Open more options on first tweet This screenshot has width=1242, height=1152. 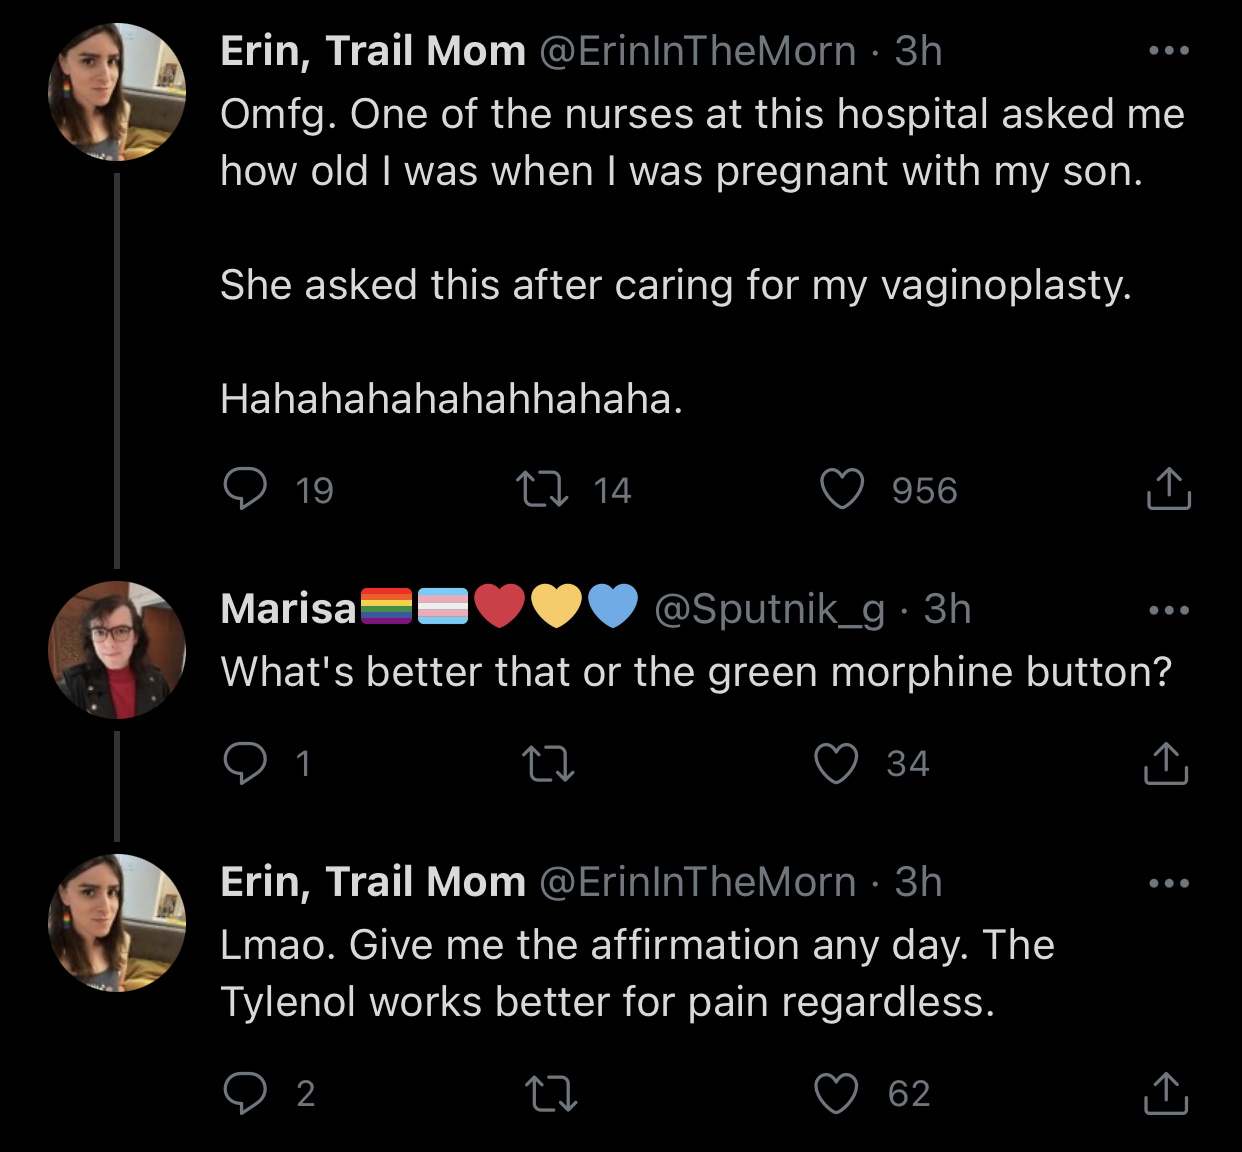1168,51
